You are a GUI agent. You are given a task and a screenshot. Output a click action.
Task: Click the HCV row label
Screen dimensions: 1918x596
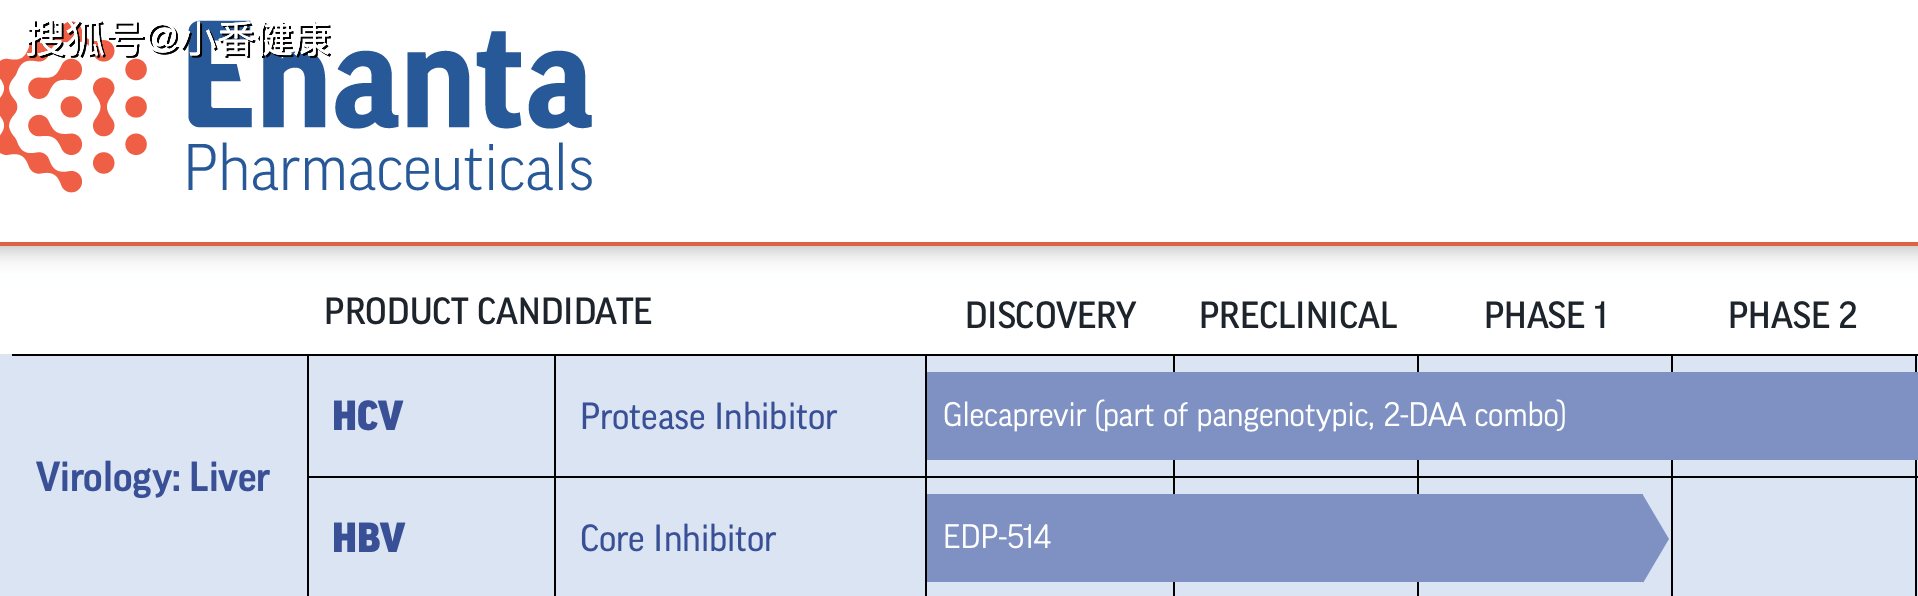tap(368, 416)
